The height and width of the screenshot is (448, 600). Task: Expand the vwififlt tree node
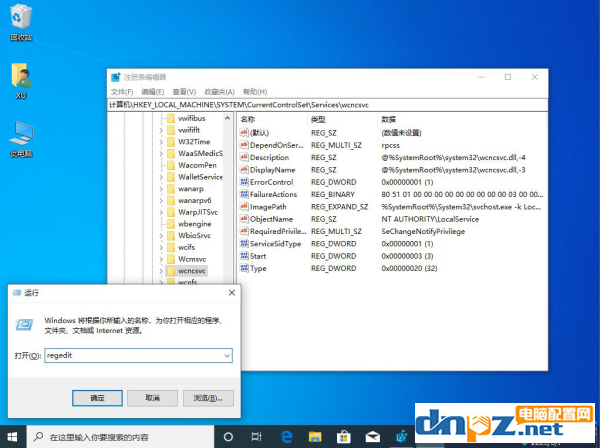tap(161, 130)
